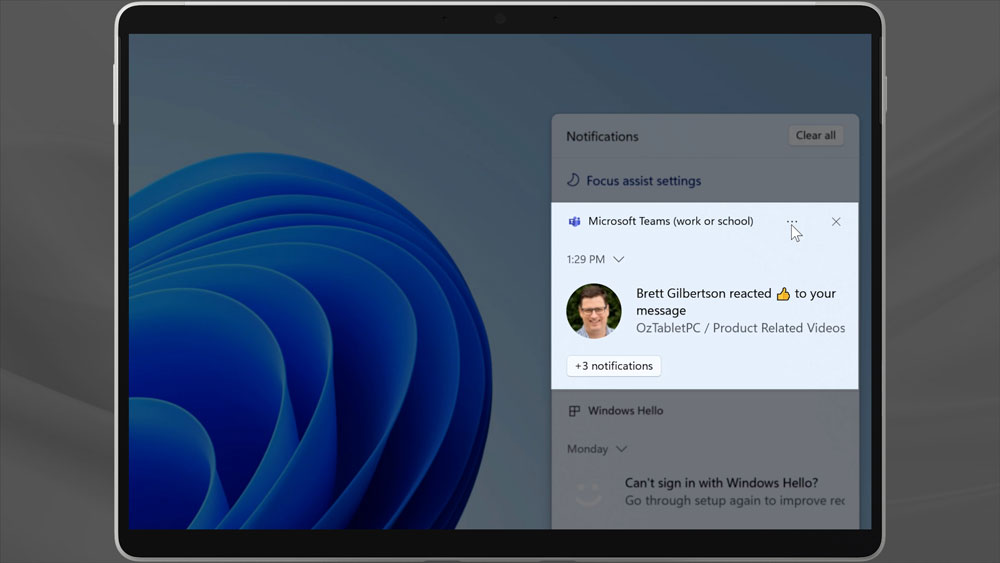Click the notification sender's profile picture

pos(594,311)
